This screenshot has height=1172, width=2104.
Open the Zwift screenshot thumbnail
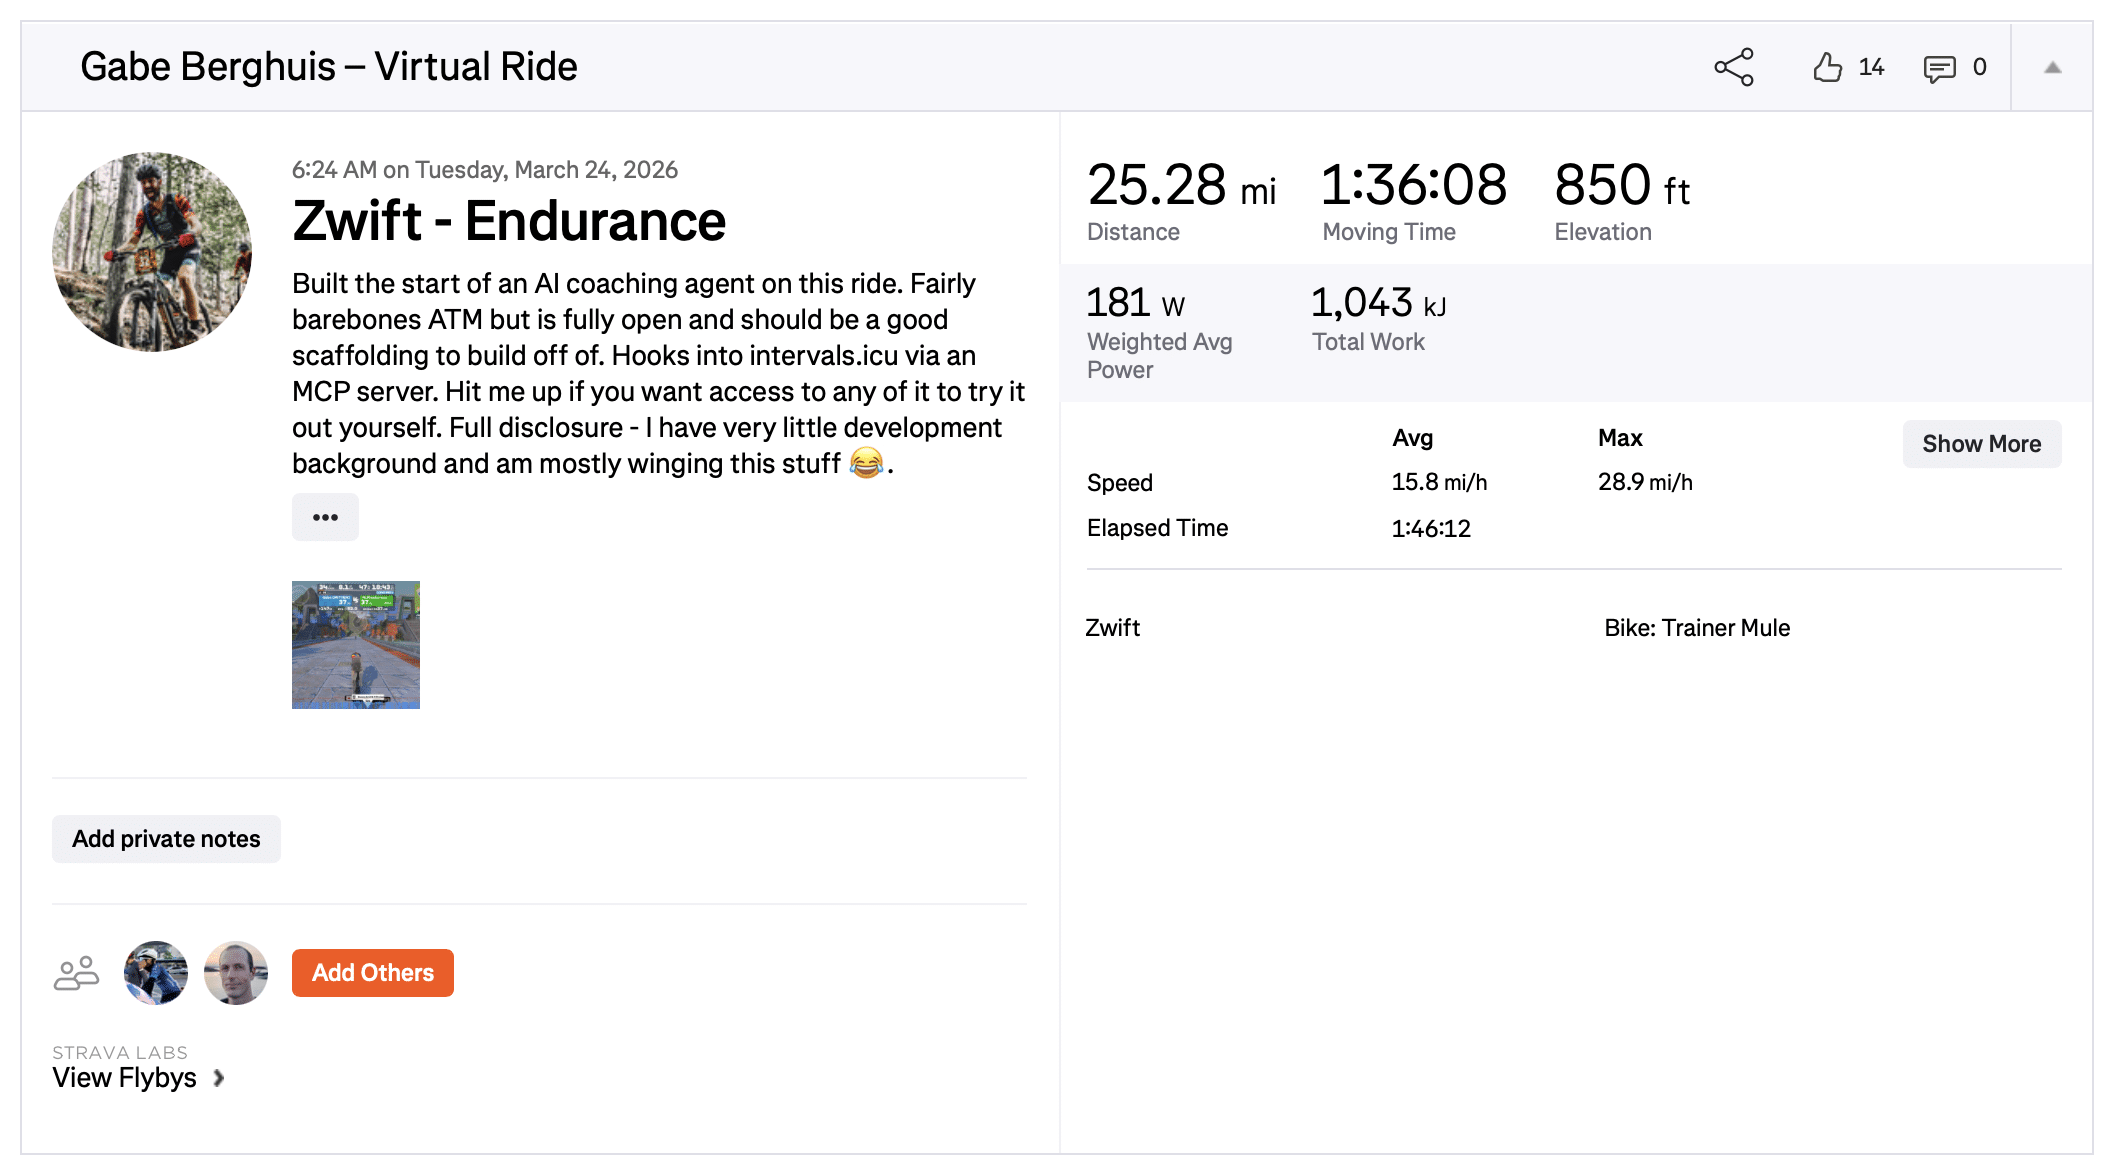(356, 645)
